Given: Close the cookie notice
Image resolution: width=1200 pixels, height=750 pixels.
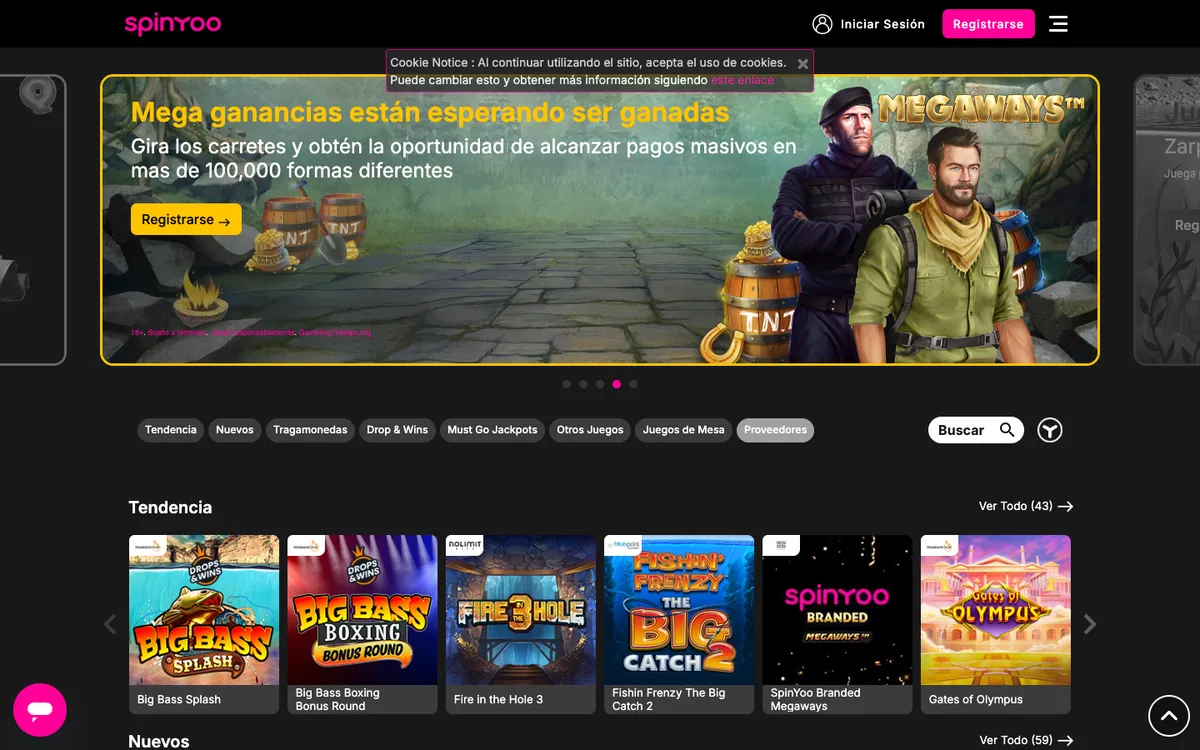Looking at the screenshot, I should point(802,63).
